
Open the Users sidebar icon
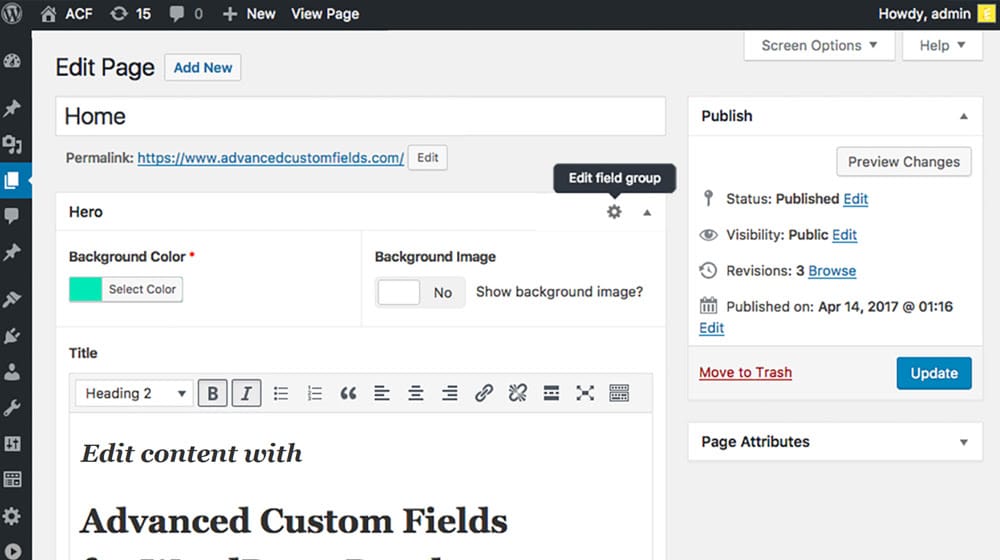12,371
